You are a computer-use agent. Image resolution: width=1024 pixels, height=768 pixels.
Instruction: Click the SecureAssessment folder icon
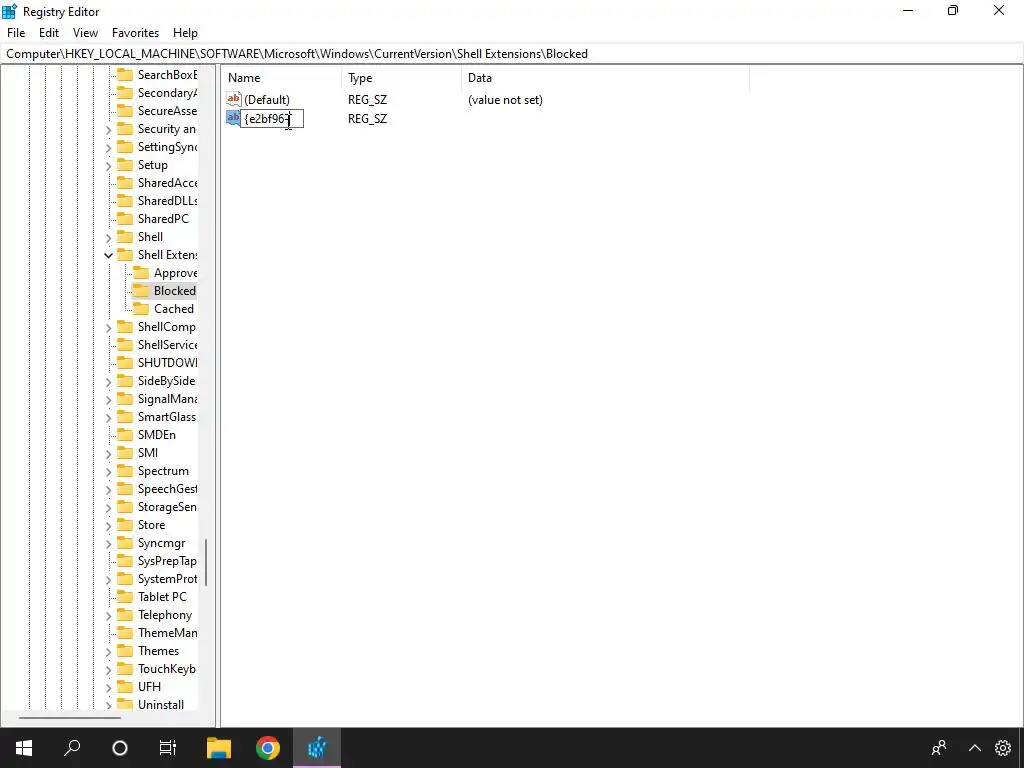click(x=125, y=110)
